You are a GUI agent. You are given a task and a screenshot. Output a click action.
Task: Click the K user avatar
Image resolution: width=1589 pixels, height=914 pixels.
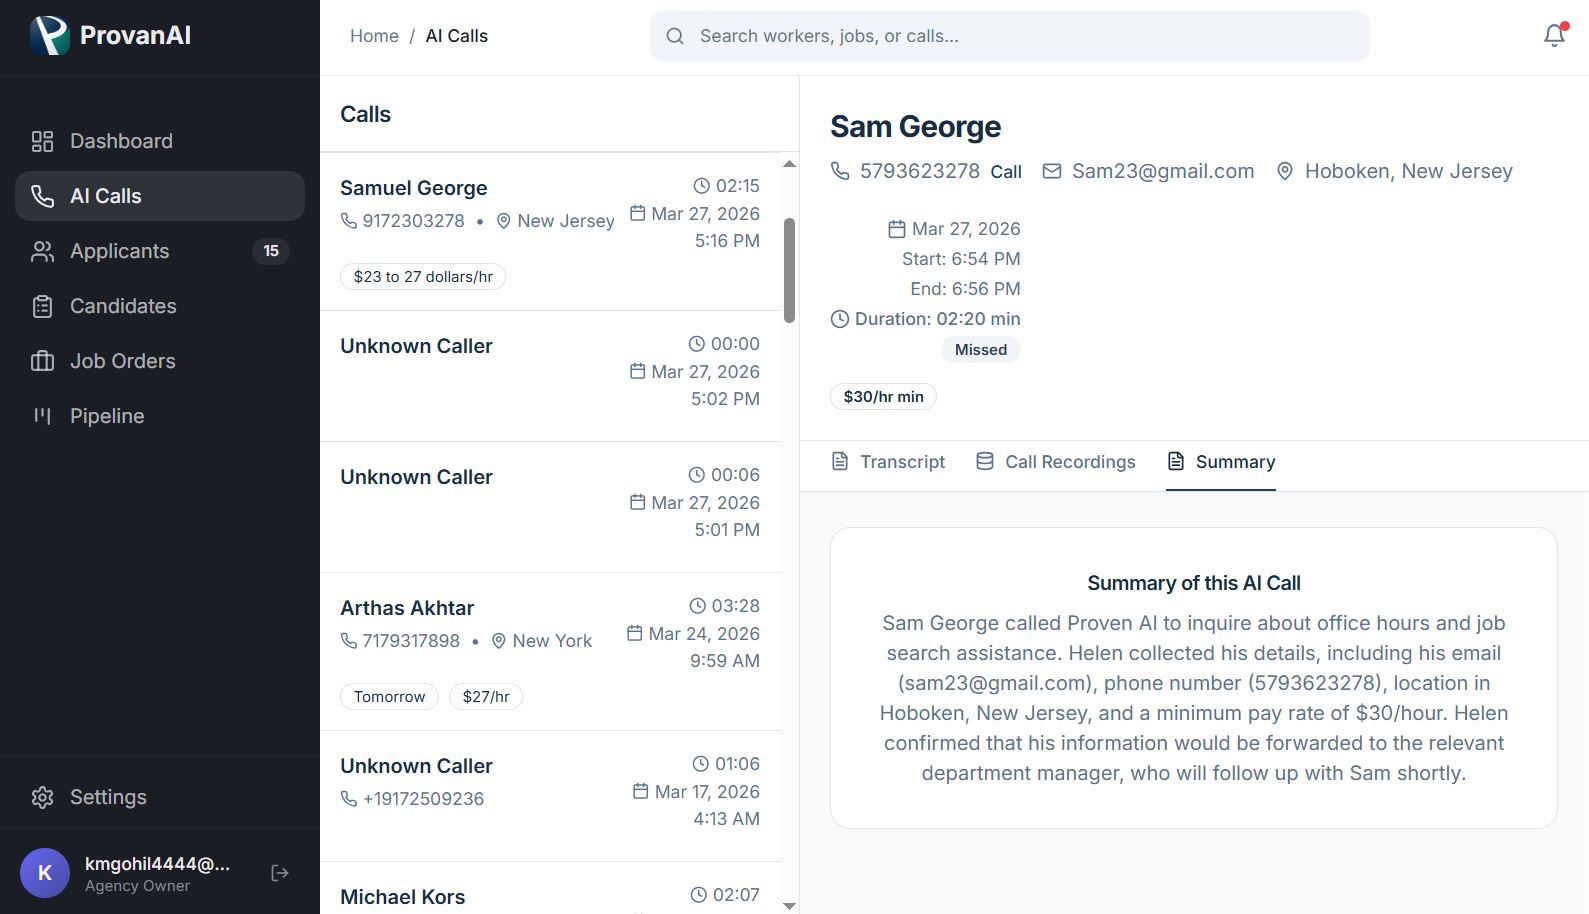tap(45, 873)
